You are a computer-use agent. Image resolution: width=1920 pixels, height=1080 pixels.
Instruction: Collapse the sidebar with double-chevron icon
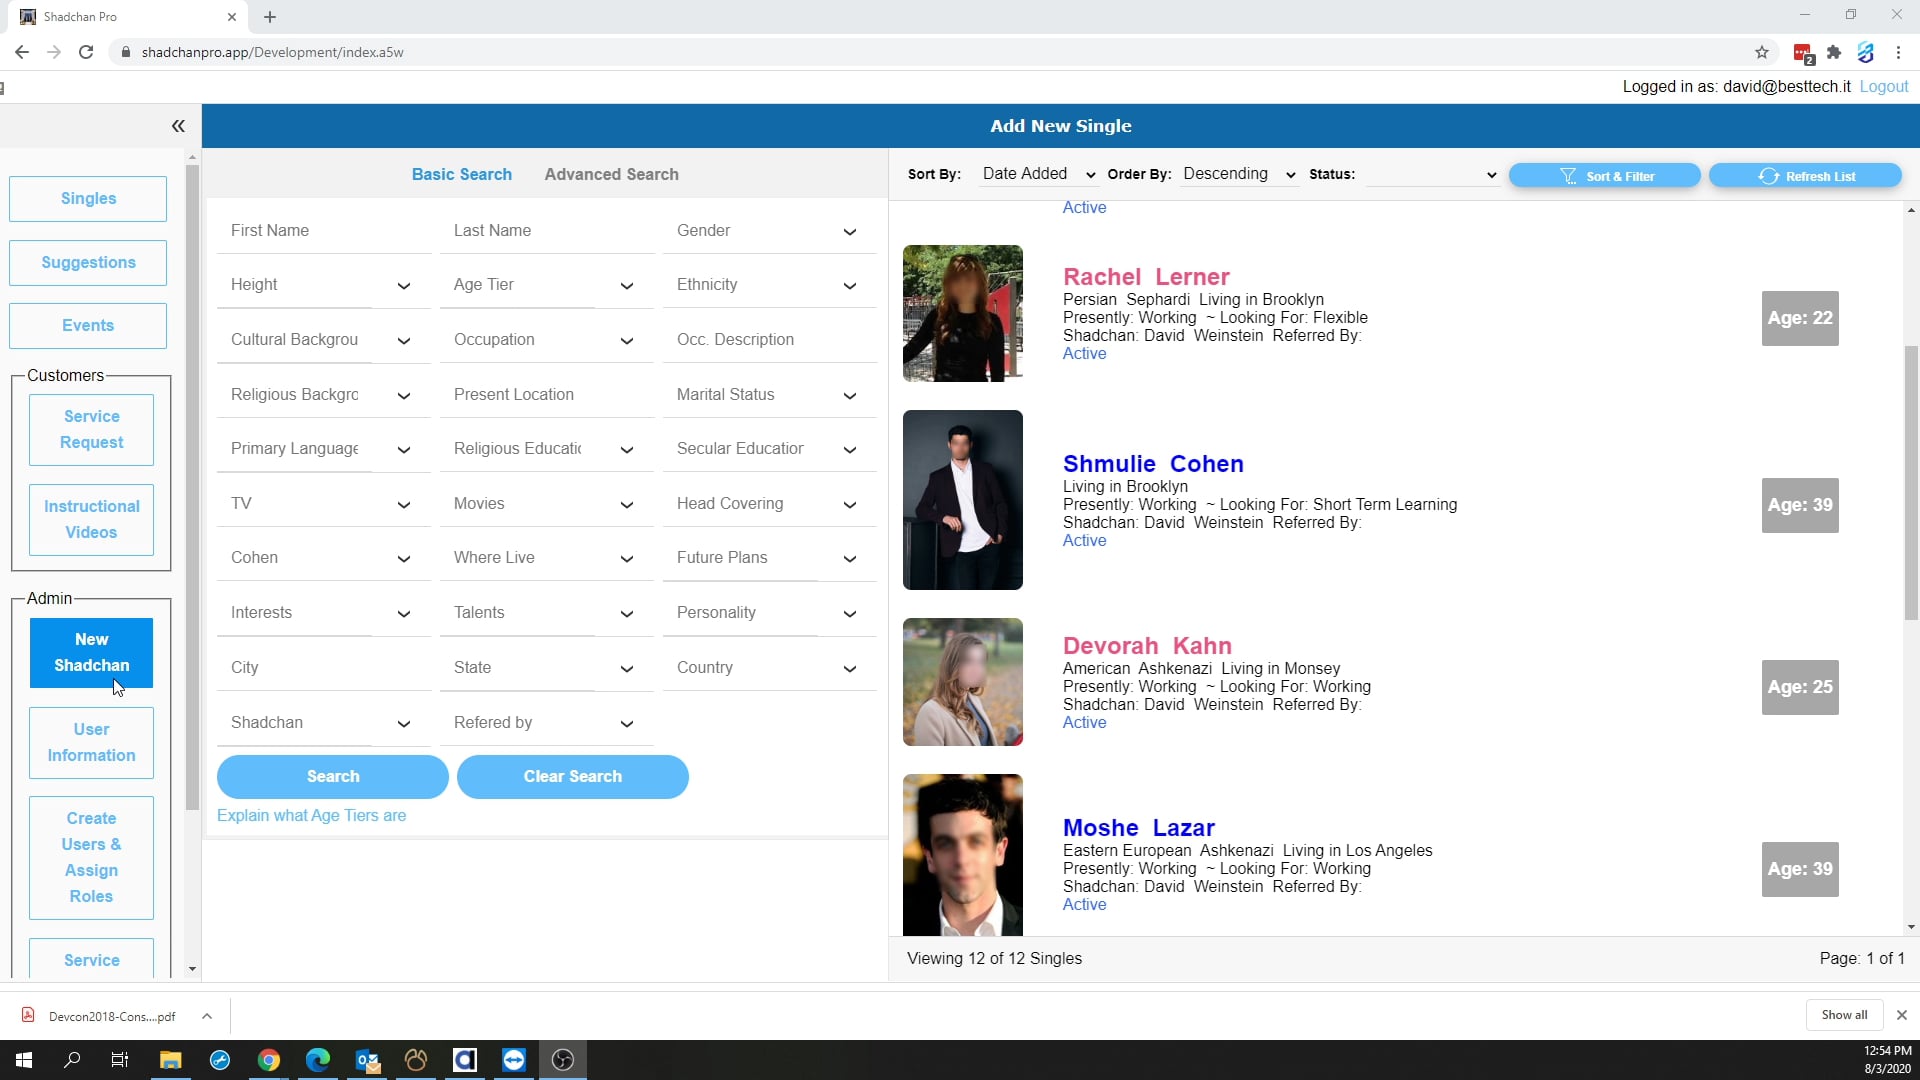click(178, 126)
